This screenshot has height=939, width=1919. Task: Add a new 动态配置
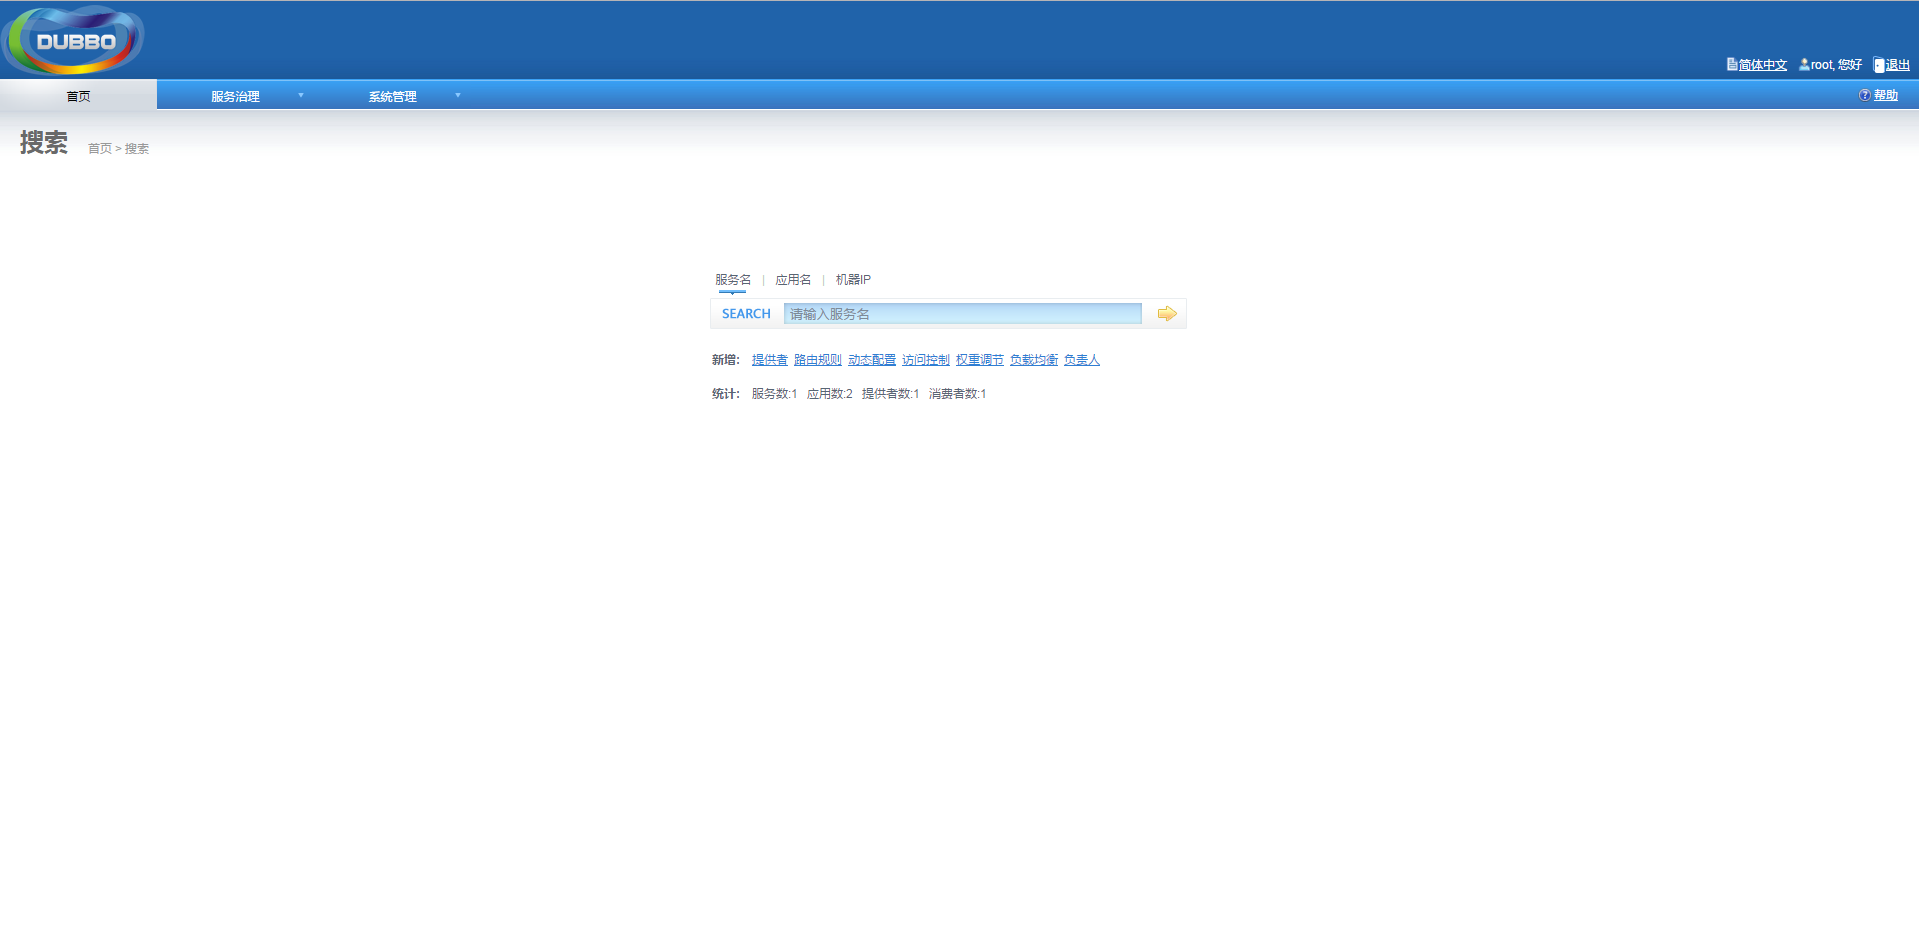(872, 360)
